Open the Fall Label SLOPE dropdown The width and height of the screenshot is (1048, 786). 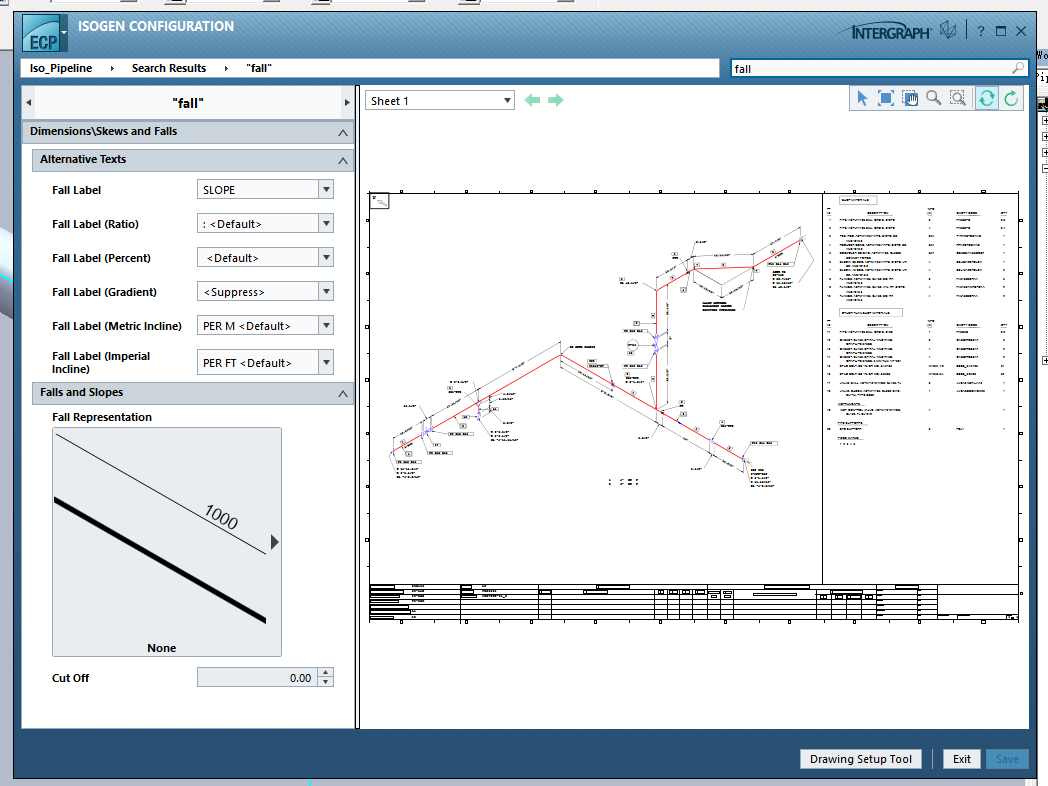(326, 190)
